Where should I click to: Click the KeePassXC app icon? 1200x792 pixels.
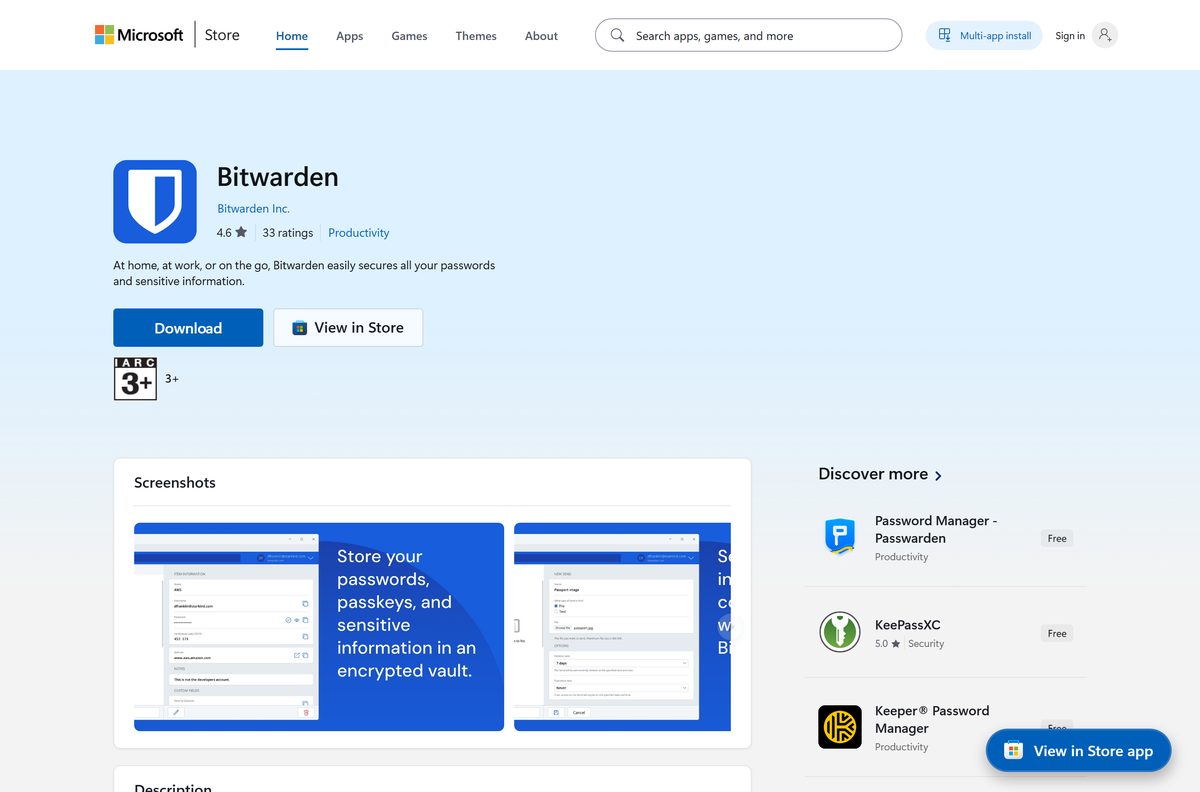tap(840, 632)
